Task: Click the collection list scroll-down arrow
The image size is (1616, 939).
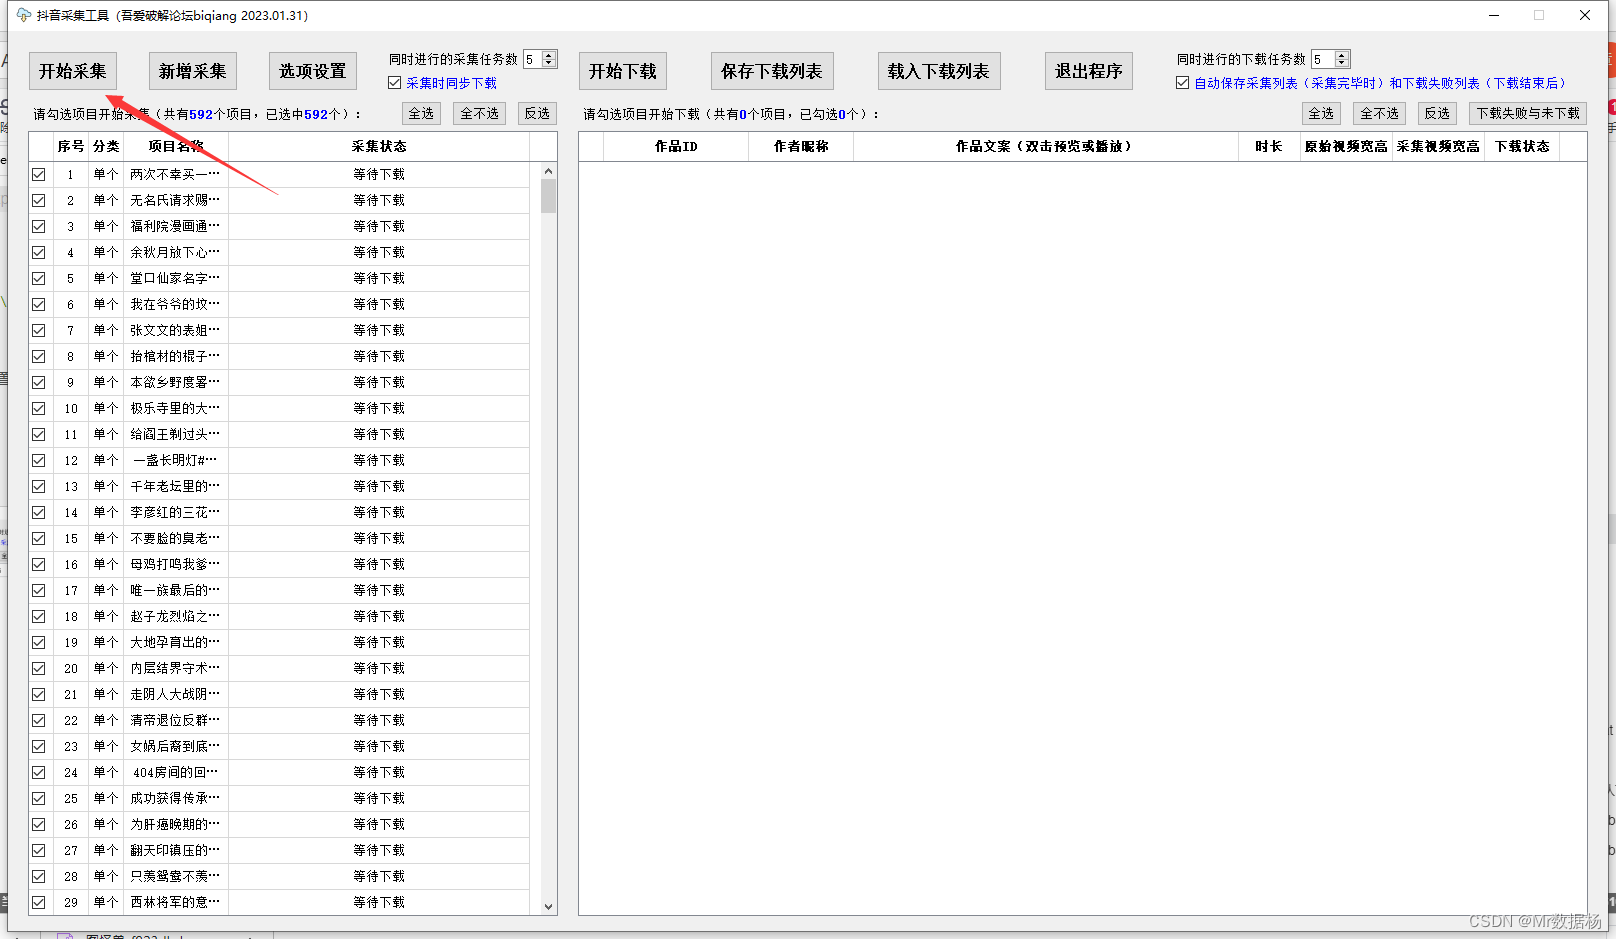Action: click(548, 906)
